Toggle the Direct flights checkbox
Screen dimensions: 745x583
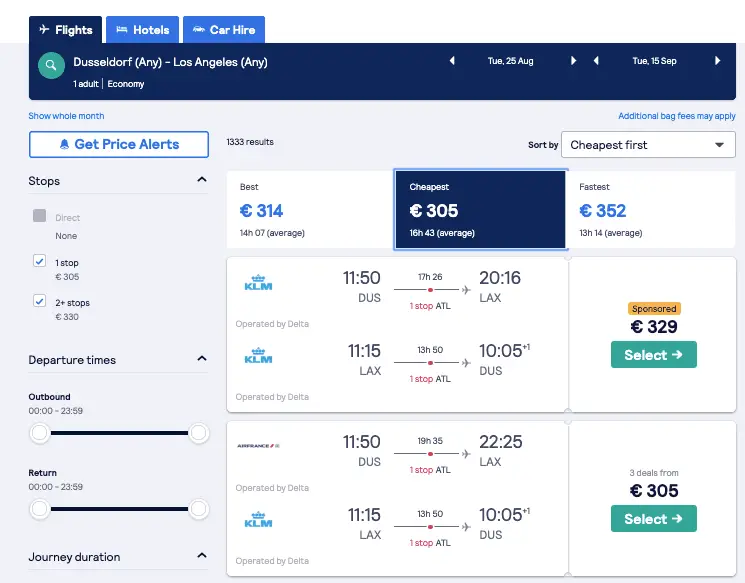[39, 216]
